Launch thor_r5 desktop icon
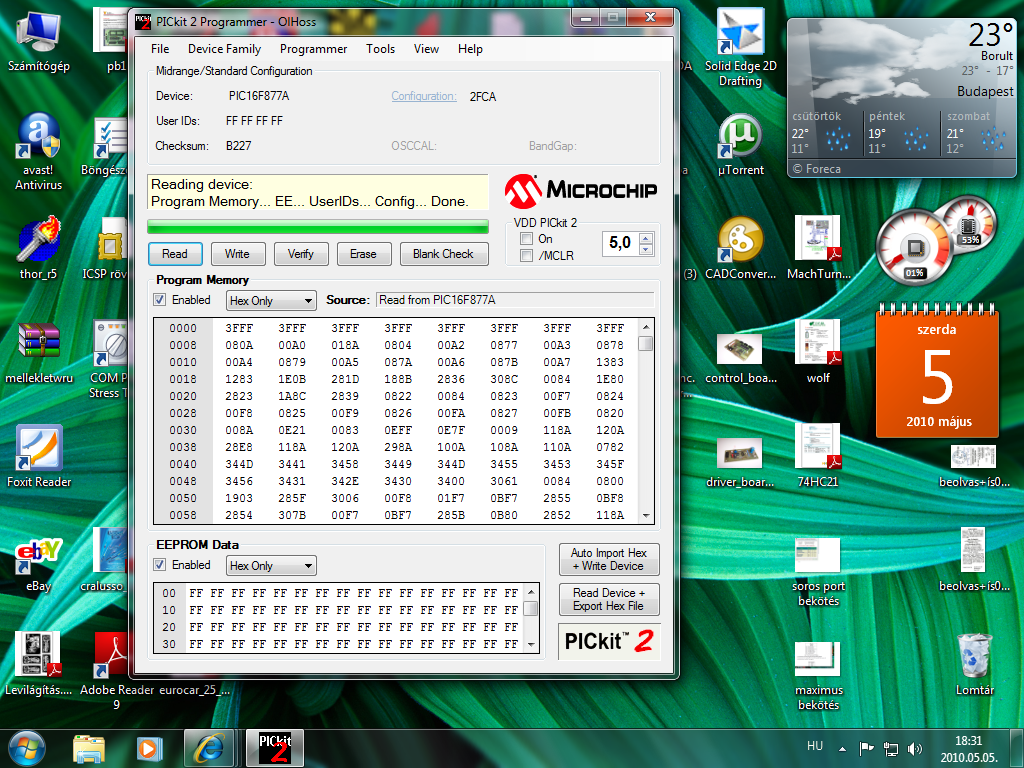The image size is (1024, 768). (x=39, y=249)
